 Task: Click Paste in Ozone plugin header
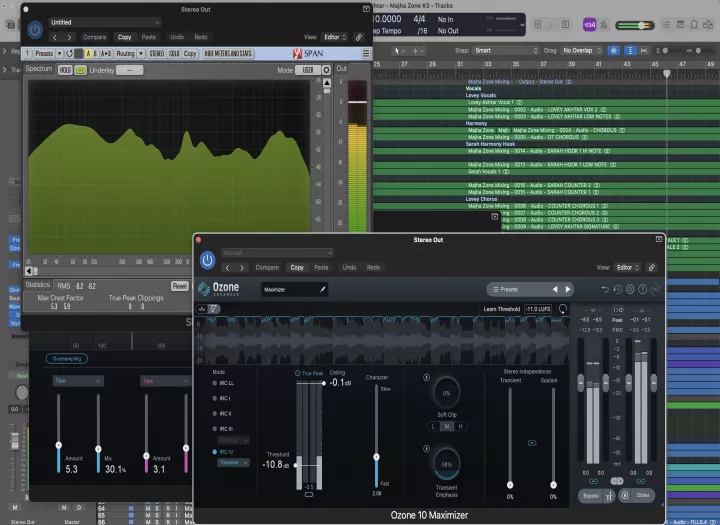321,267
